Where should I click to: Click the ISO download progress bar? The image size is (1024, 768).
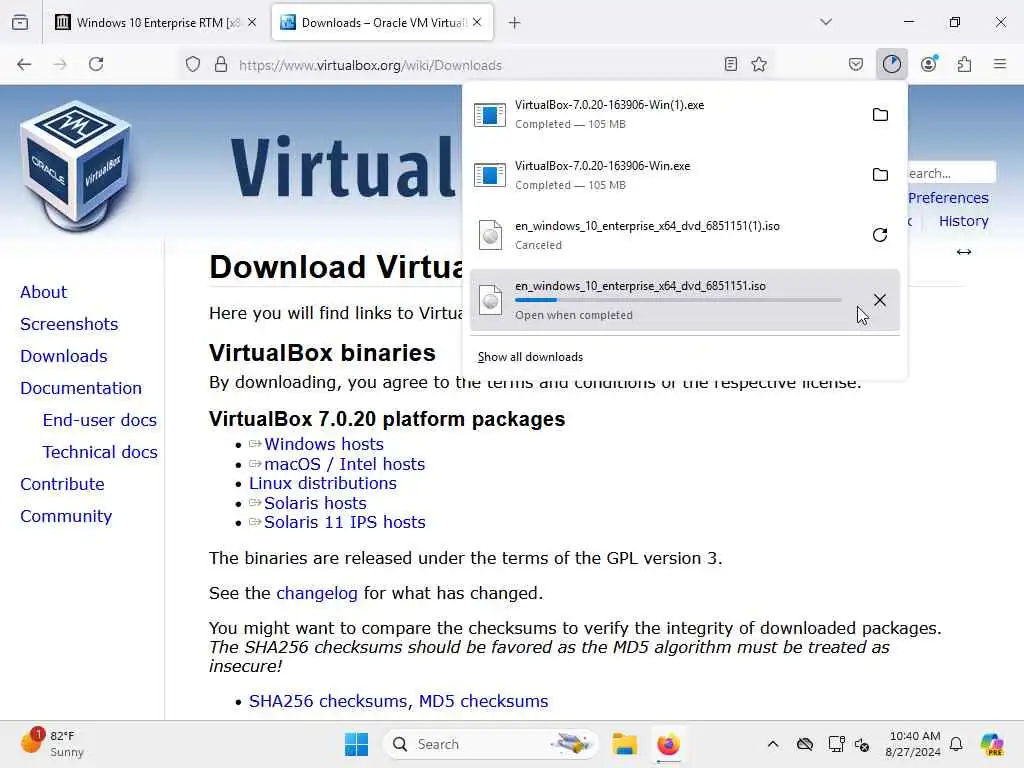click(678, 300)
